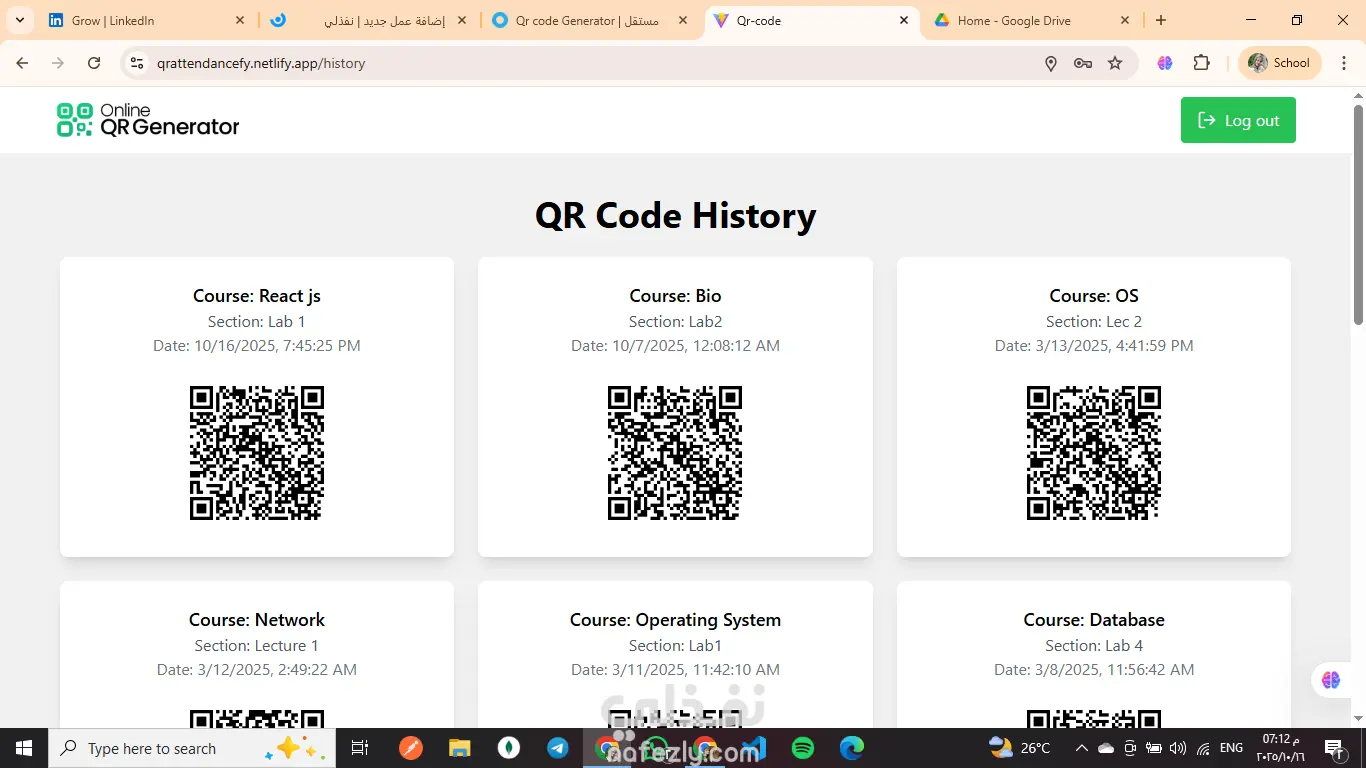Open the volume control speaker icon
This screenshot has height=768, width=1366.
click(1178, 748)
